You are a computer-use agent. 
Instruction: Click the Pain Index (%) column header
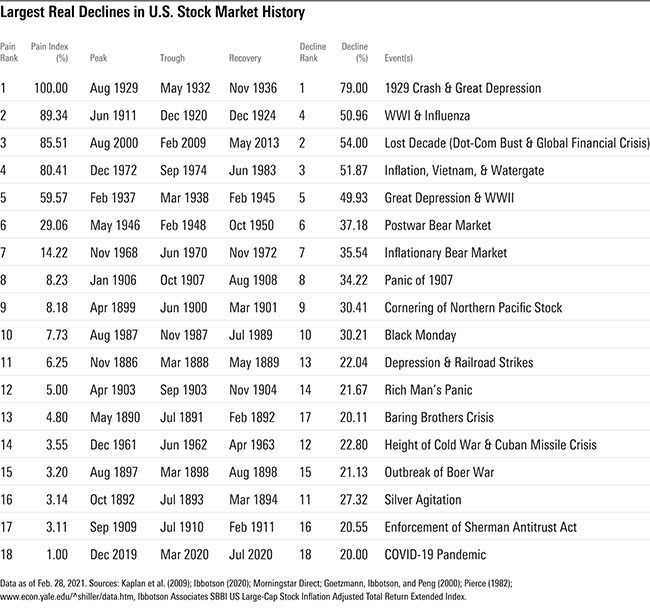point(49,52)
